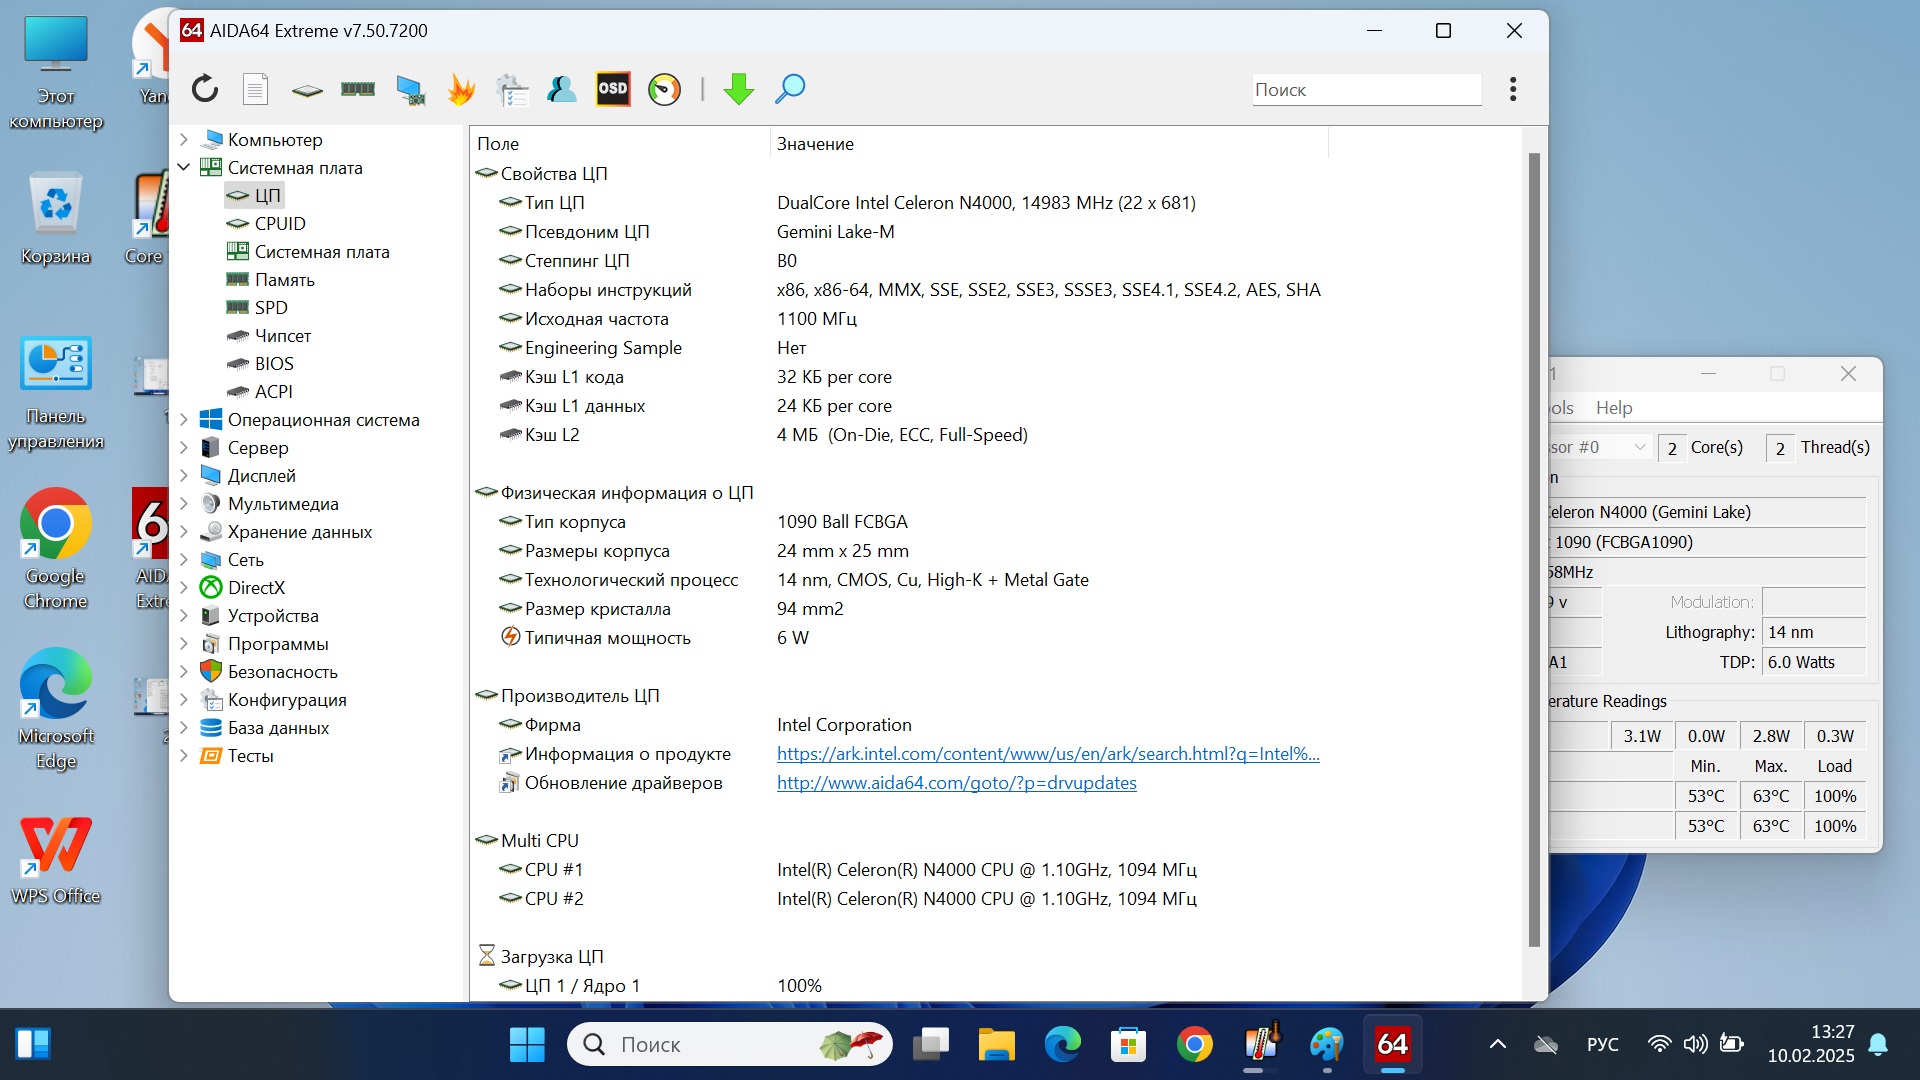Screen dimensions: 1920x1080
Task: Click the Поиск search field in AIDA64
Action: (x=1366, y=90)
